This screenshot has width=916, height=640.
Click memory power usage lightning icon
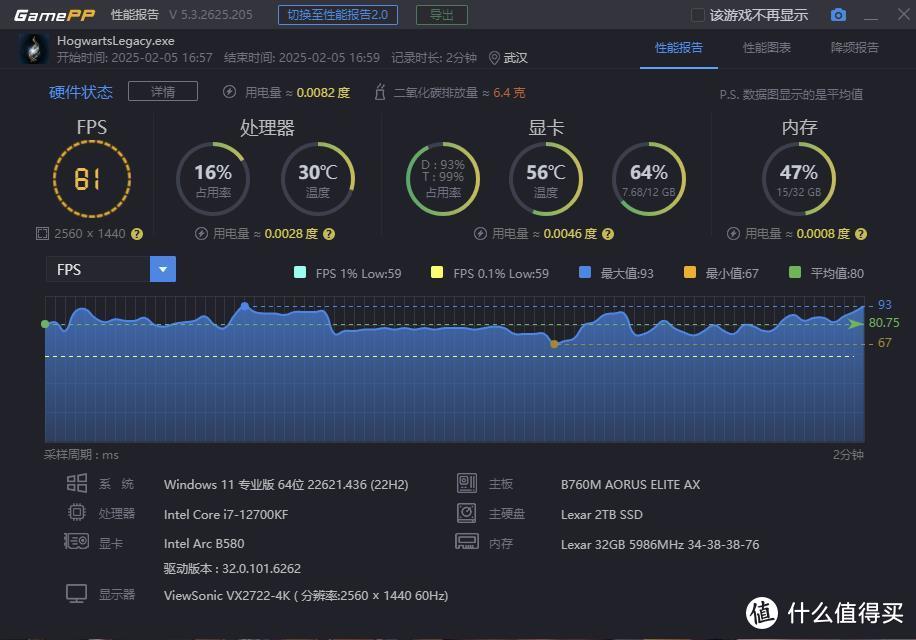tap(733, 234)
